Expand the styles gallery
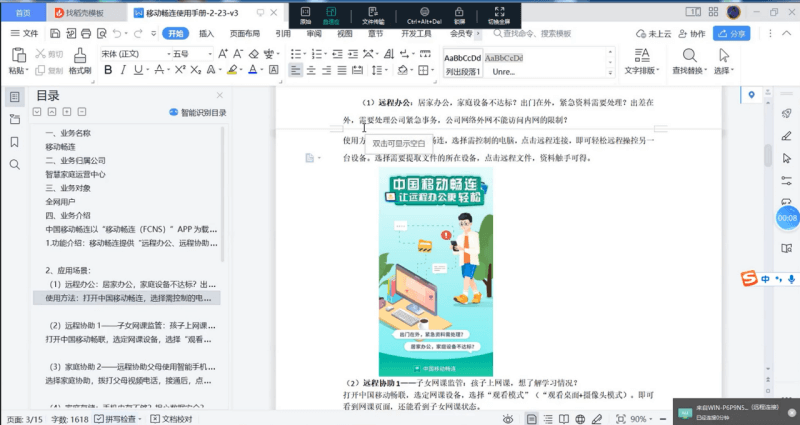The width and height of the screenshot is (800, 425). click(x=610, y=73)
